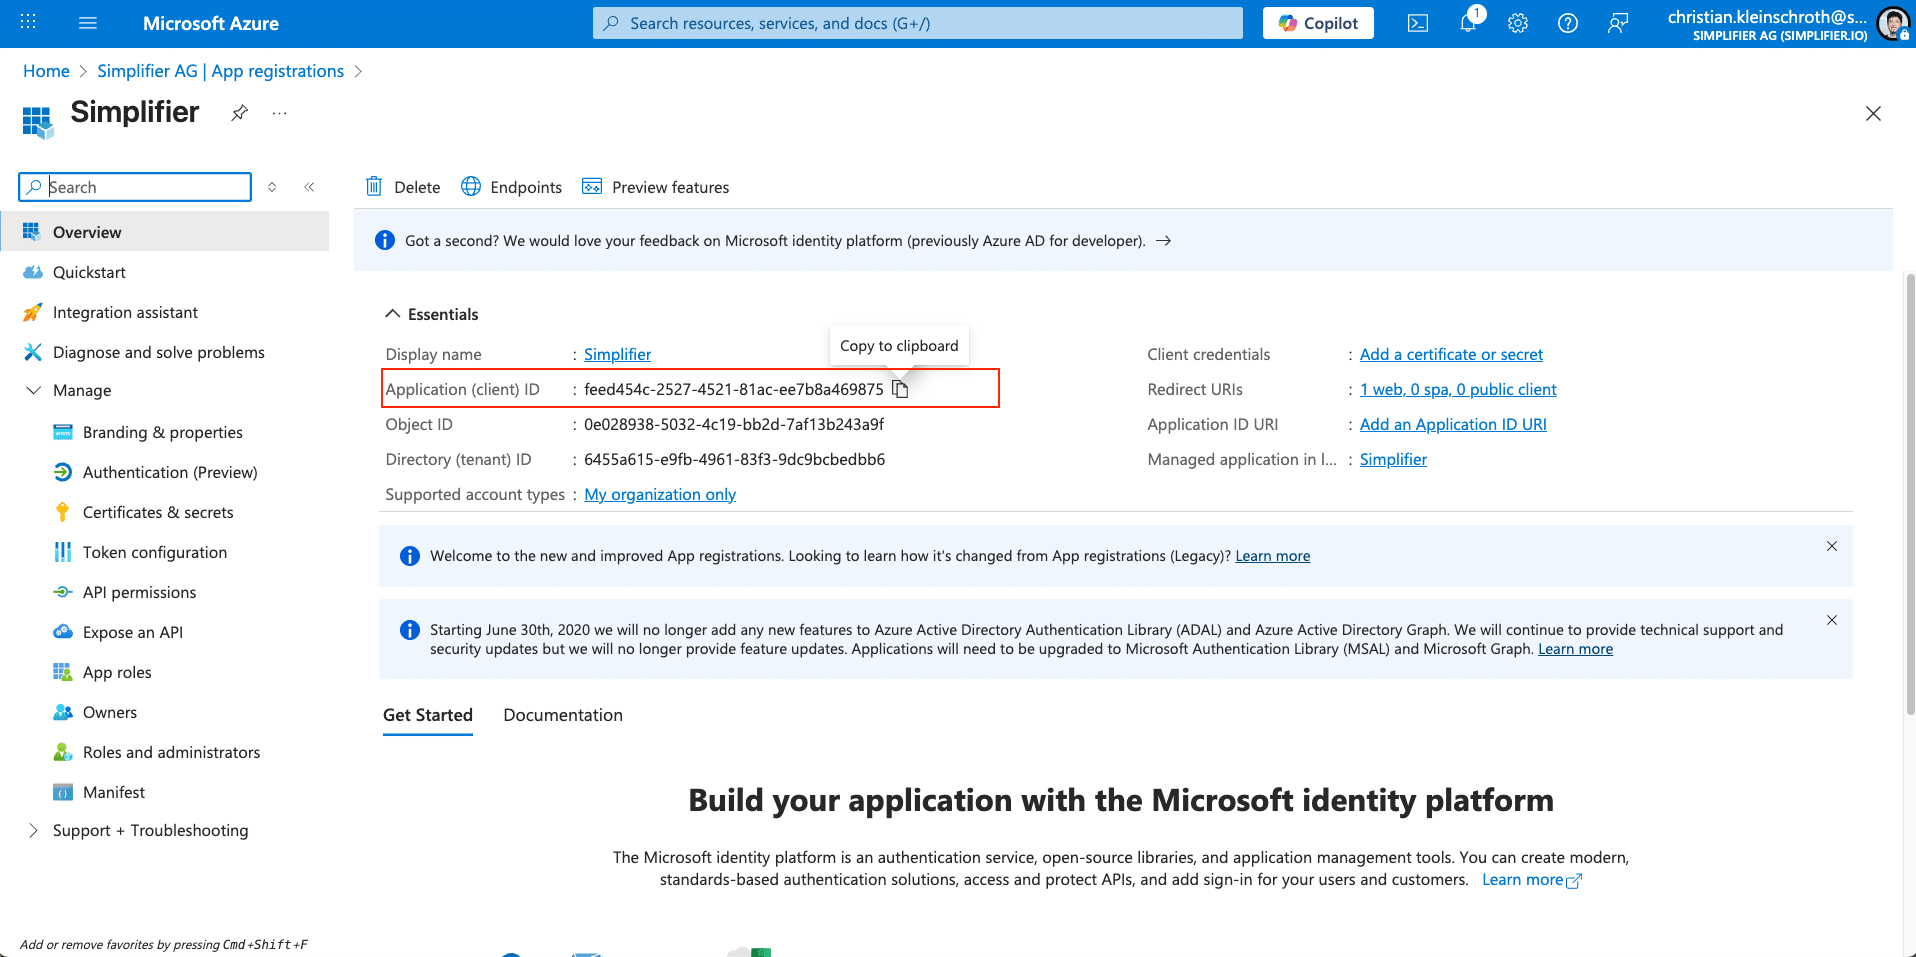1916x957 pixels.
Task: Collapse the left sidebar menu
Action: pos(310,187)
